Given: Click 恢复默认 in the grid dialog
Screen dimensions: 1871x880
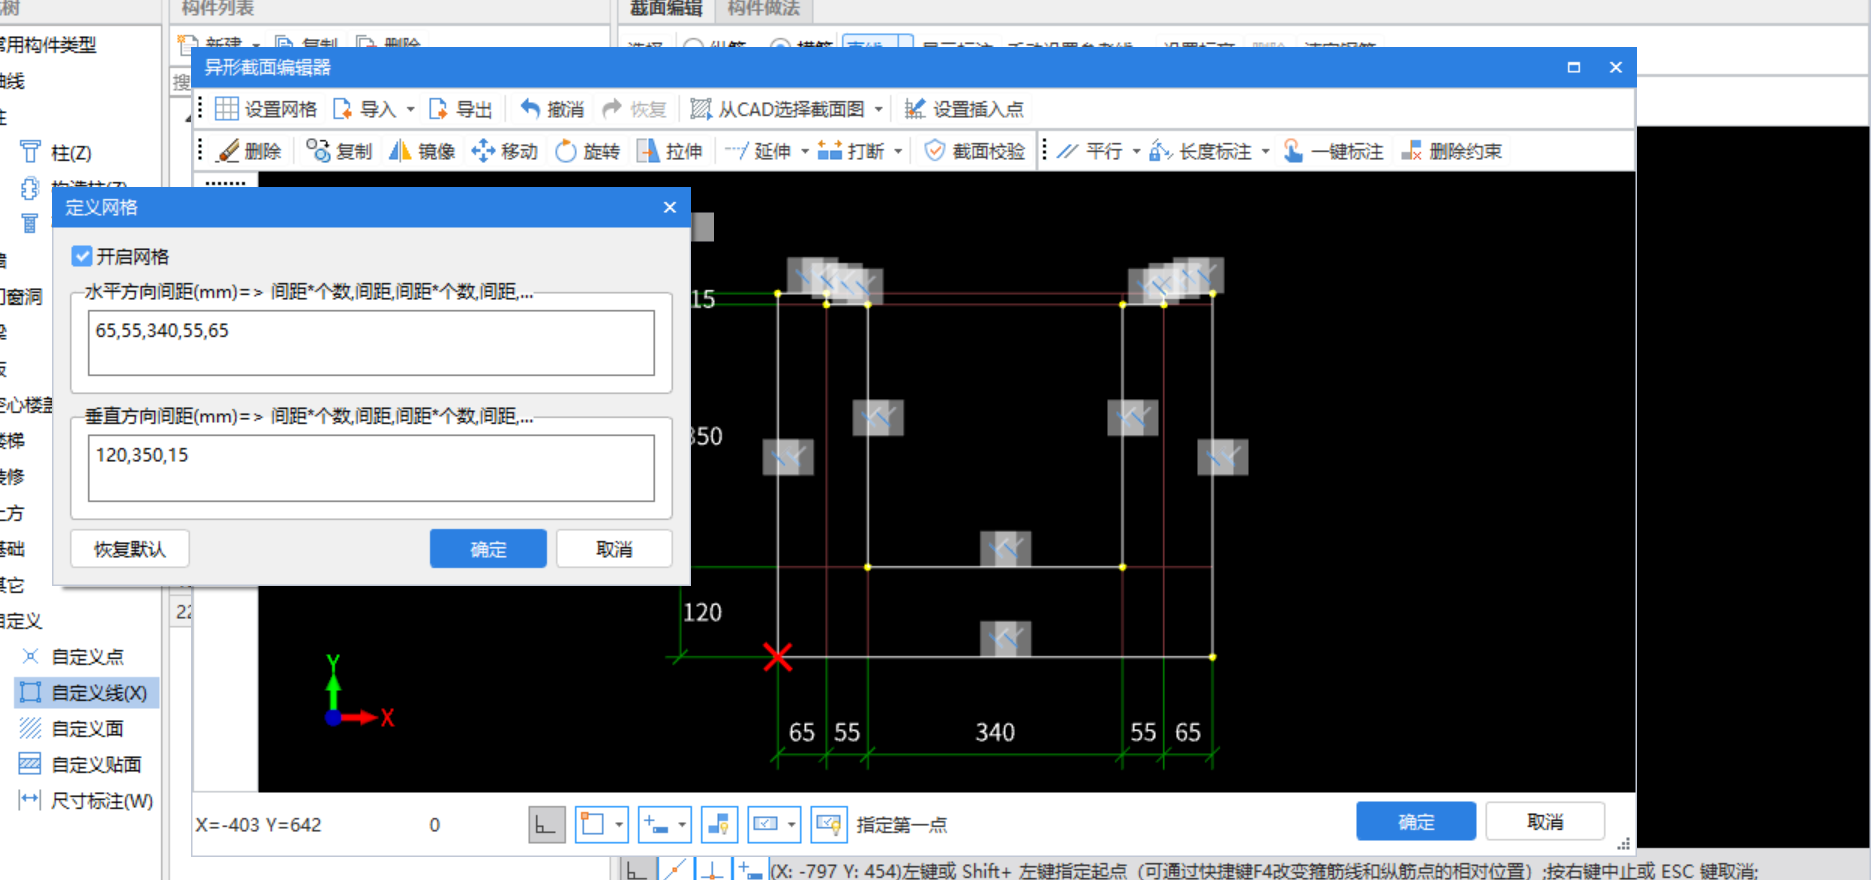Looking at the screenshot, I should 130,549.
